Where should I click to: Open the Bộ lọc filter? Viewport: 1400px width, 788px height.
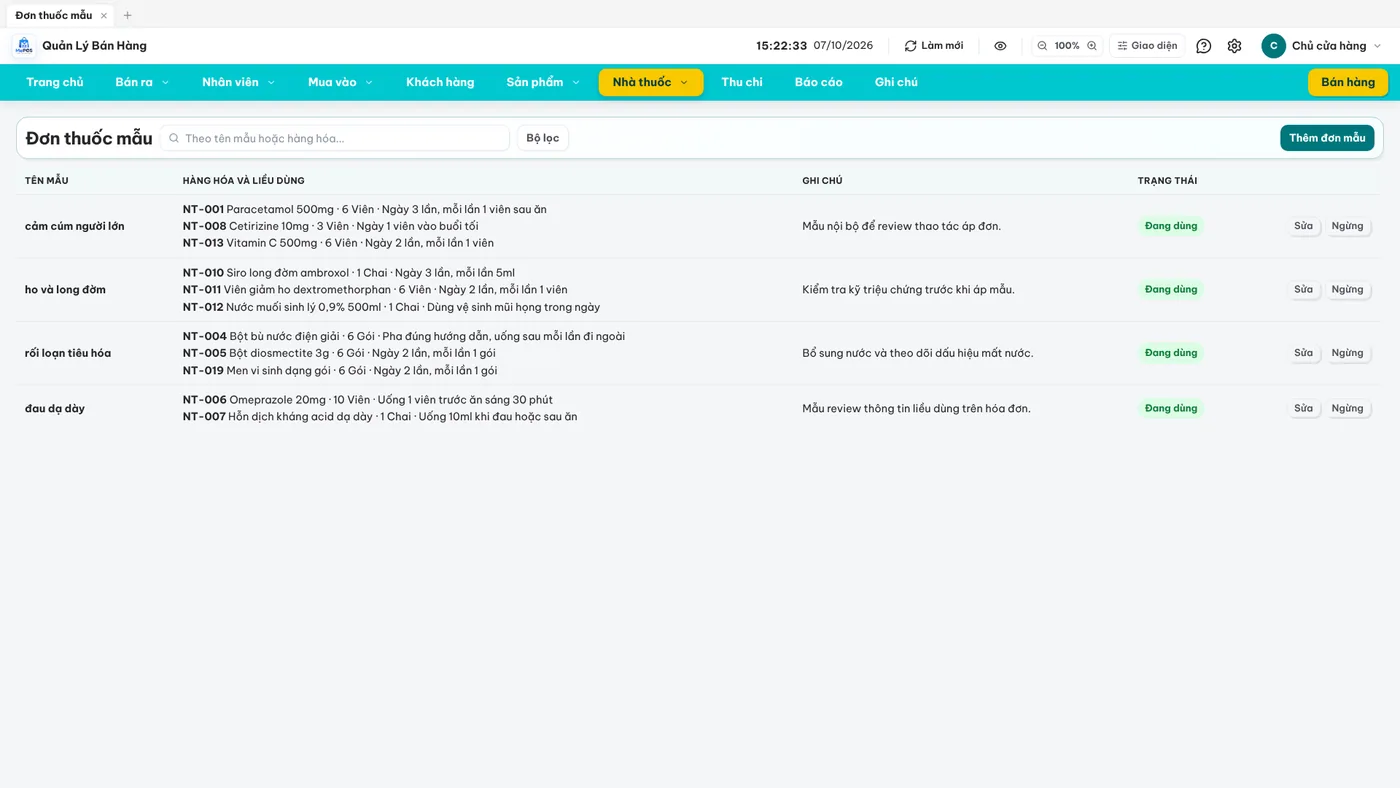click(x=543, y=138)
